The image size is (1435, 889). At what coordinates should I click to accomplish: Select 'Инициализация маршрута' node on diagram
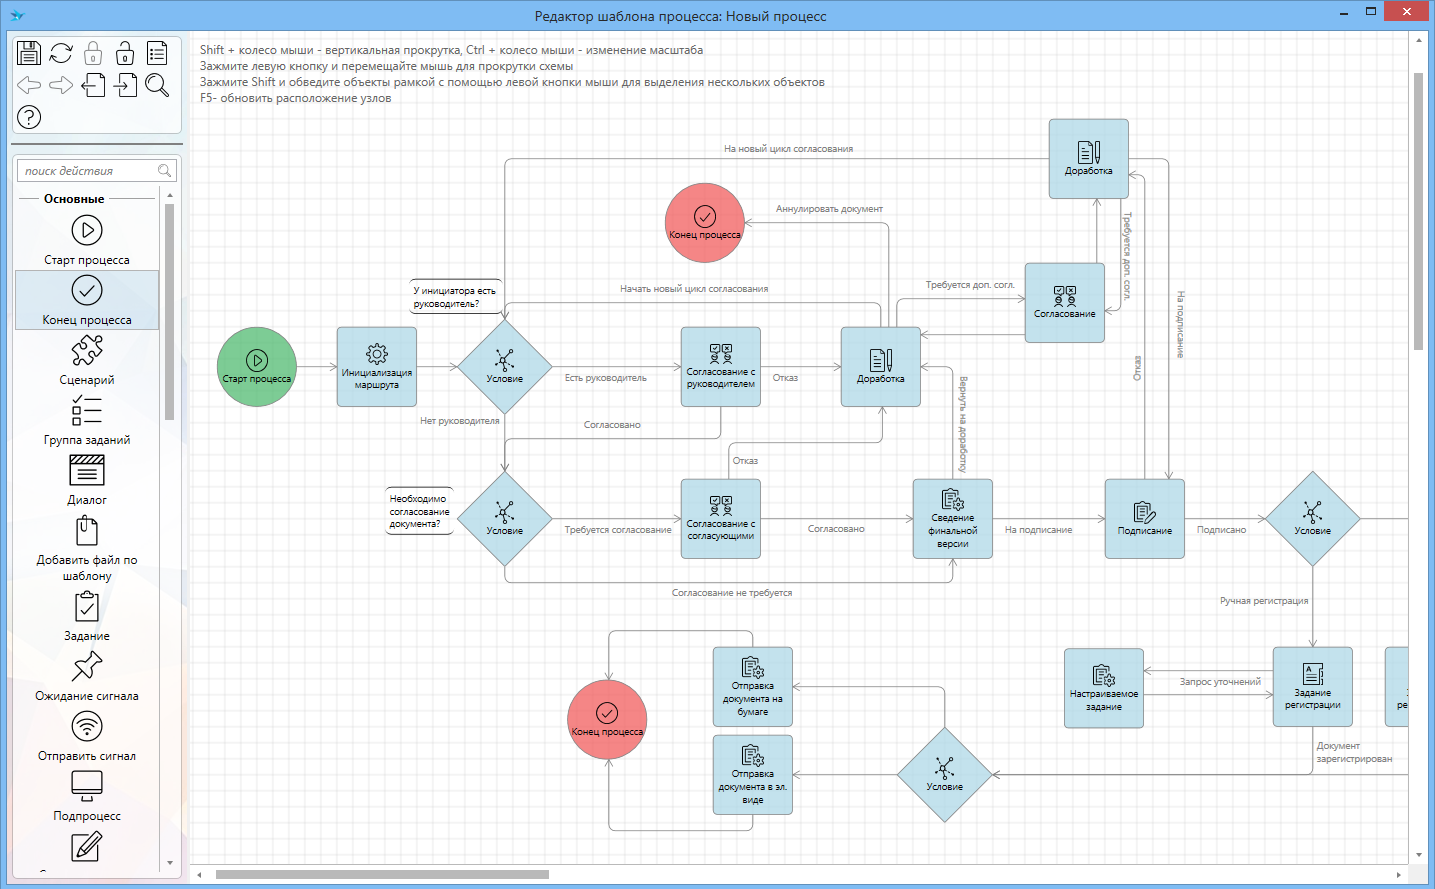pos(377,367)
